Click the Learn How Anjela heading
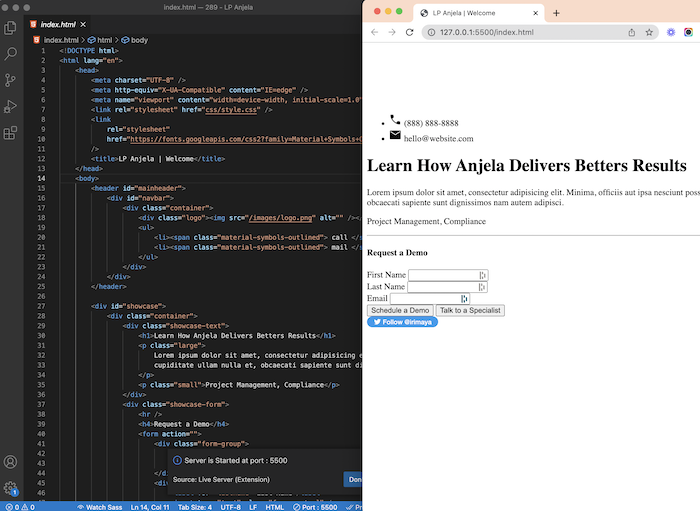Image resolution: width=700 pixels, height=511 pixels. pyautogui.click(x=527, y=166)
